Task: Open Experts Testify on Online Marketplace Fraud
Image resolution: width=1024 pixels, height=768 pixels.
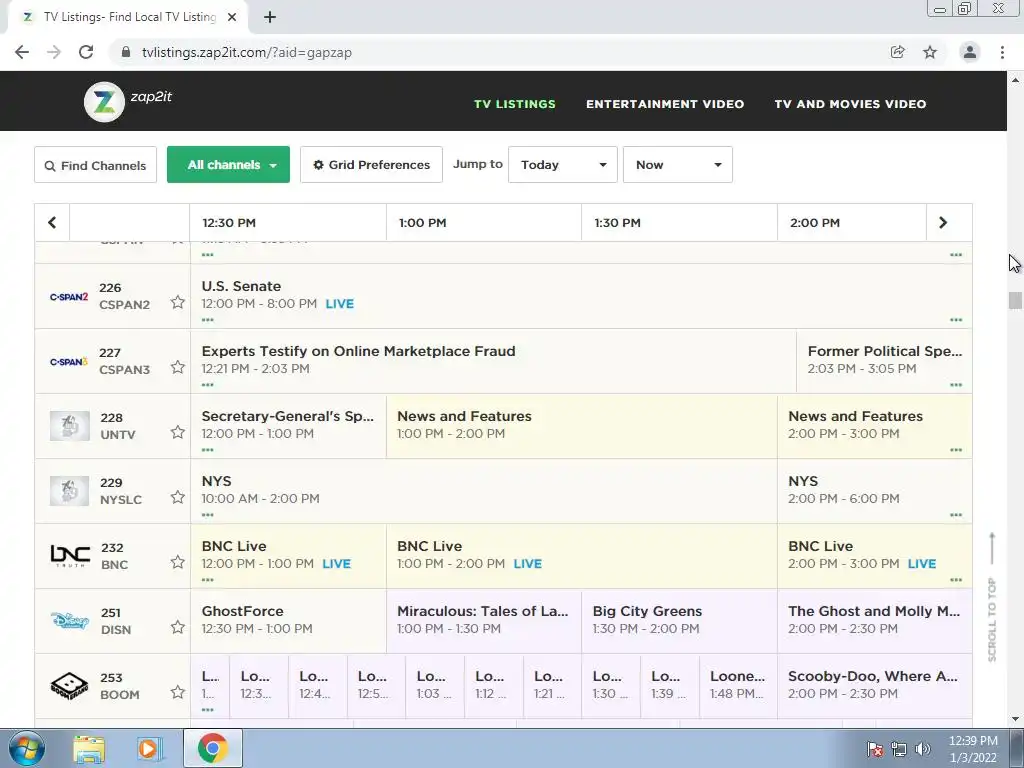Action: point(494,360)
